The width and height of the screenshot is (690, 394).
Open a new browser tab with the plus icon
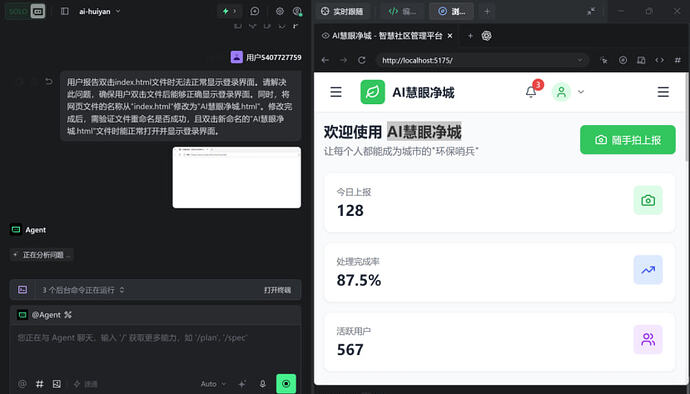(x=470, y=36)
